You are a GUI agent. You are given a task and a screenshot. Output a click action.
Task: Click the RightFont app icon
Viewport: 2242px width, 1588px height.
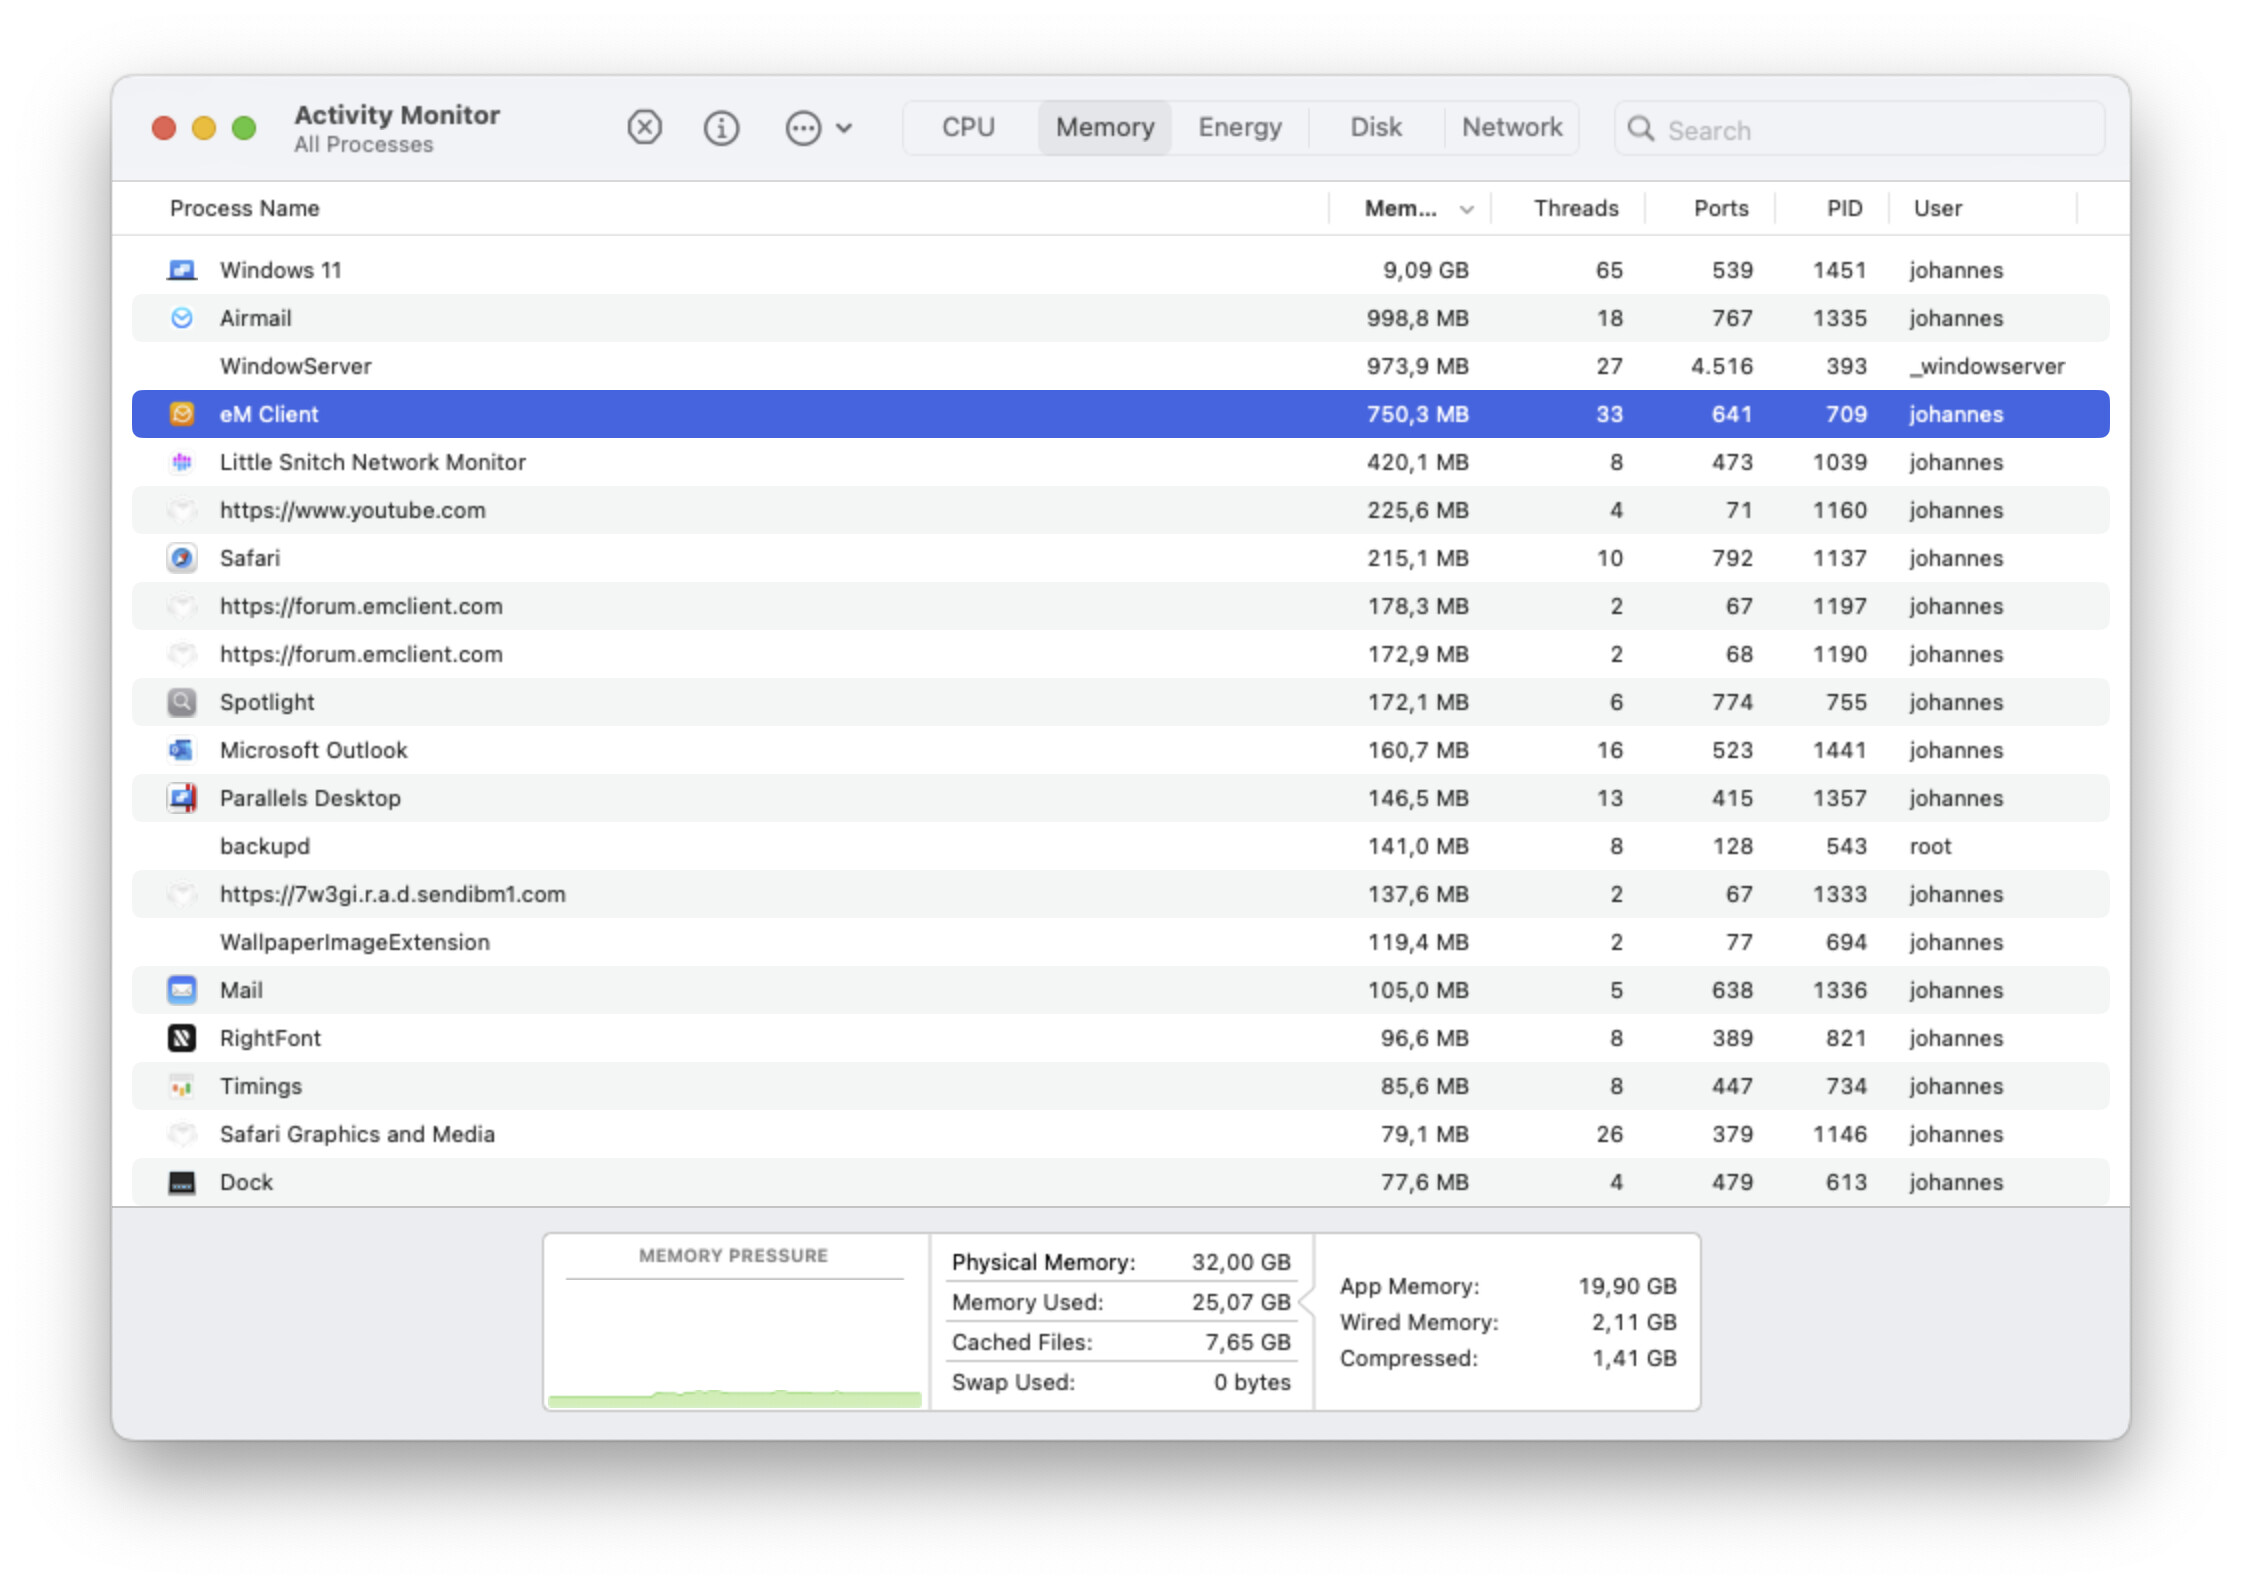pyautogui.click(x=181, y=1038)
